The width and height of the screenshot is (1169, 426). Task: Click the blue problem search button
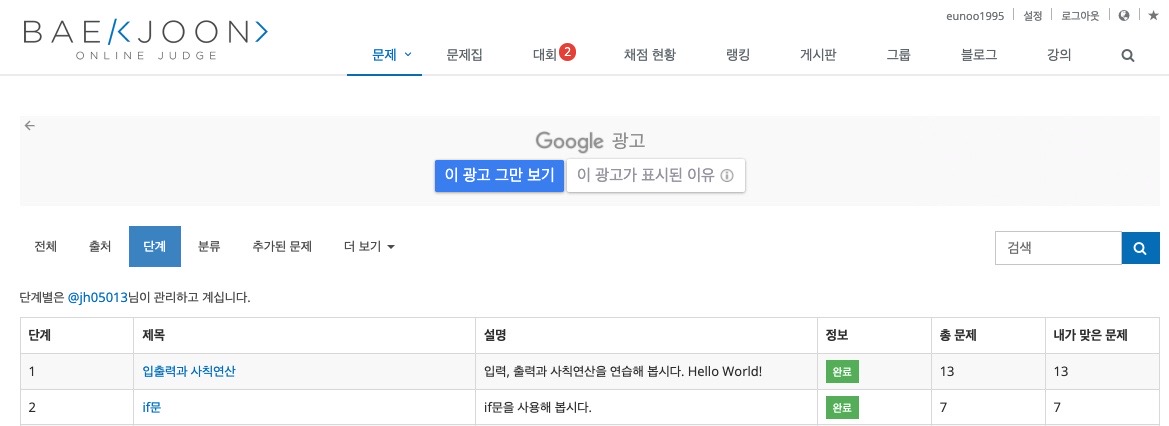click(1140, 248)
